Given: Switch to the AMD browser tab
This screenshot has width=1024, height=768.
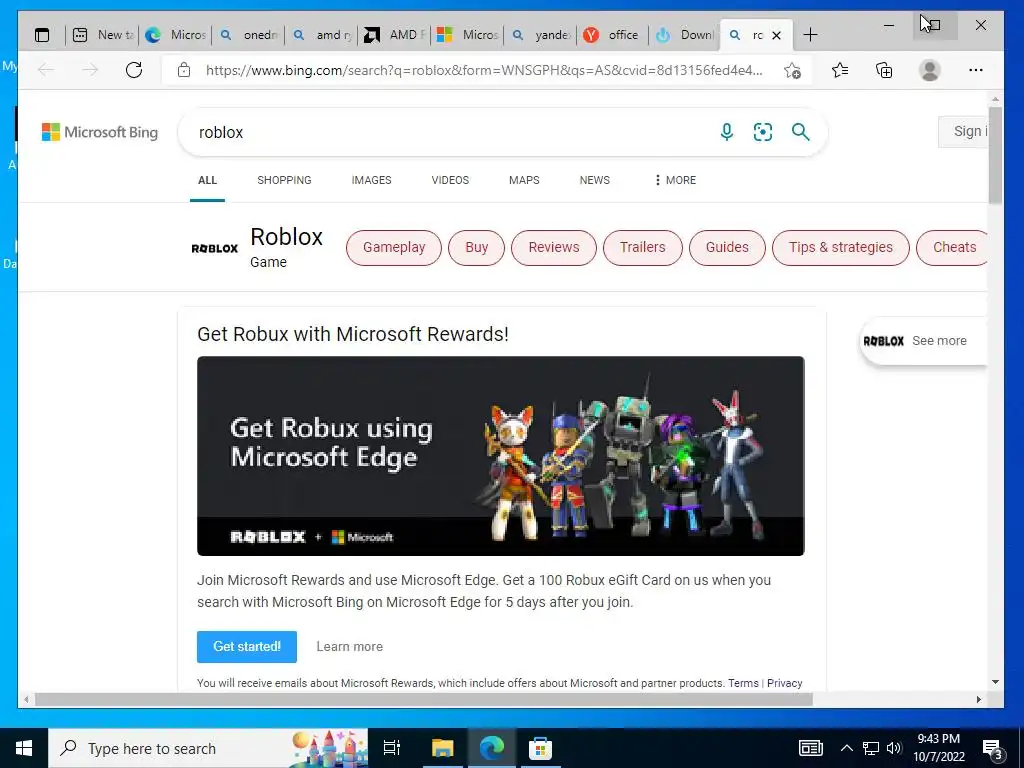Looking at the screenshot, I should (x=395, y=35).
